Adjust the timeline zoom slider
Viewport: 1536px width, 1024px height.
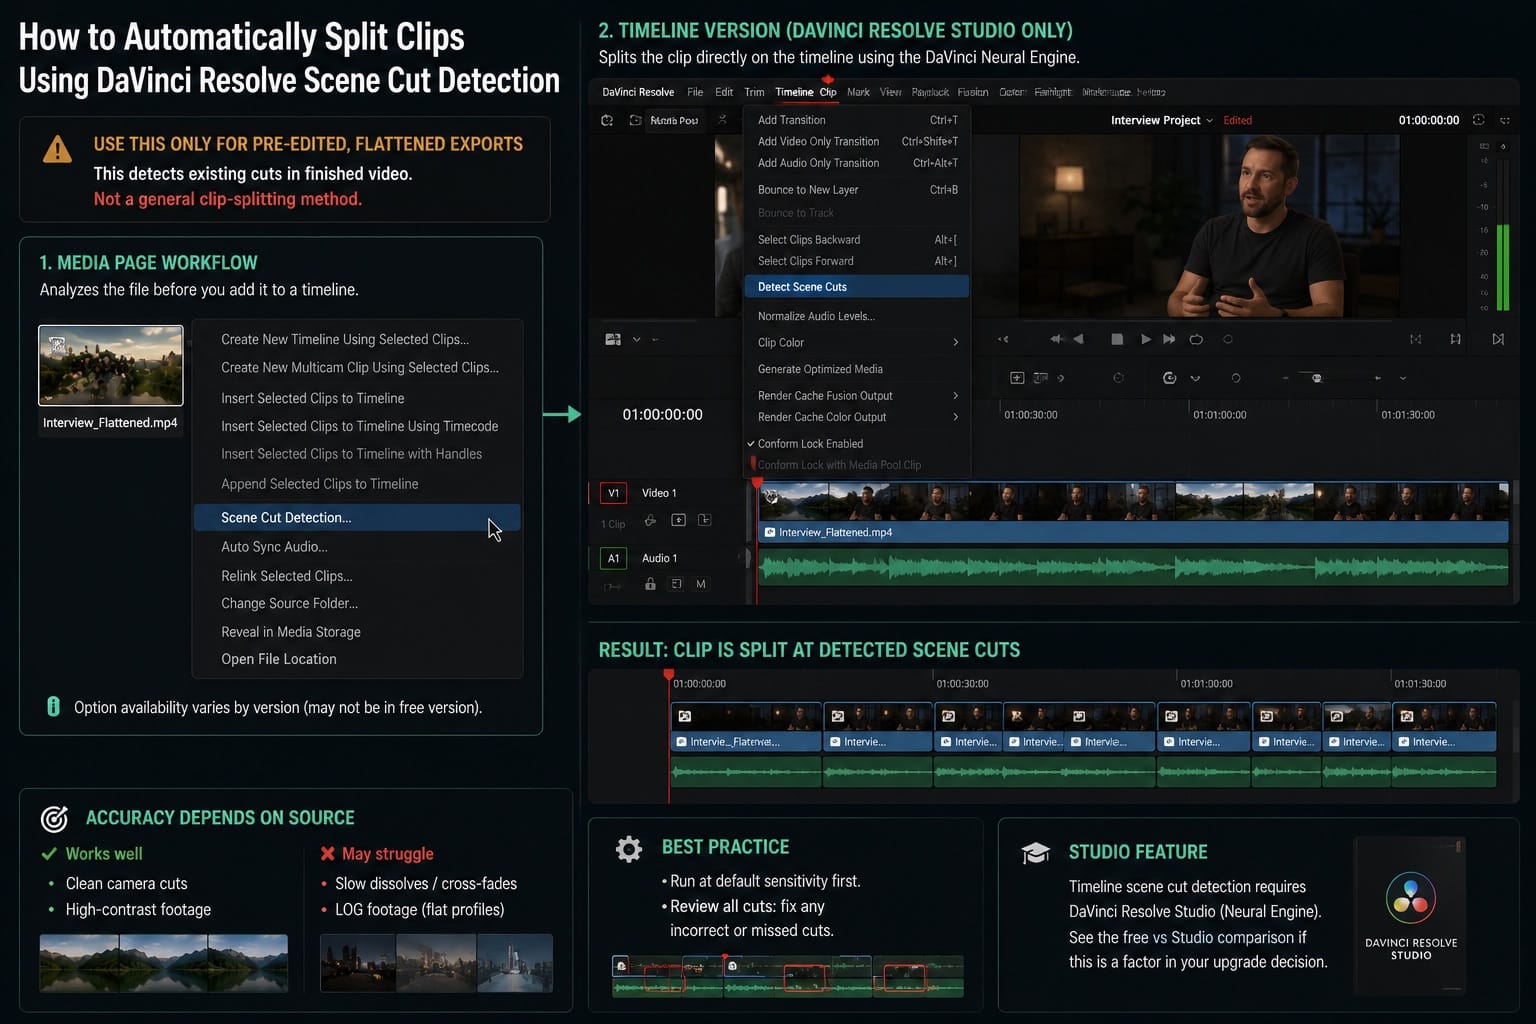coord(1317,378)
